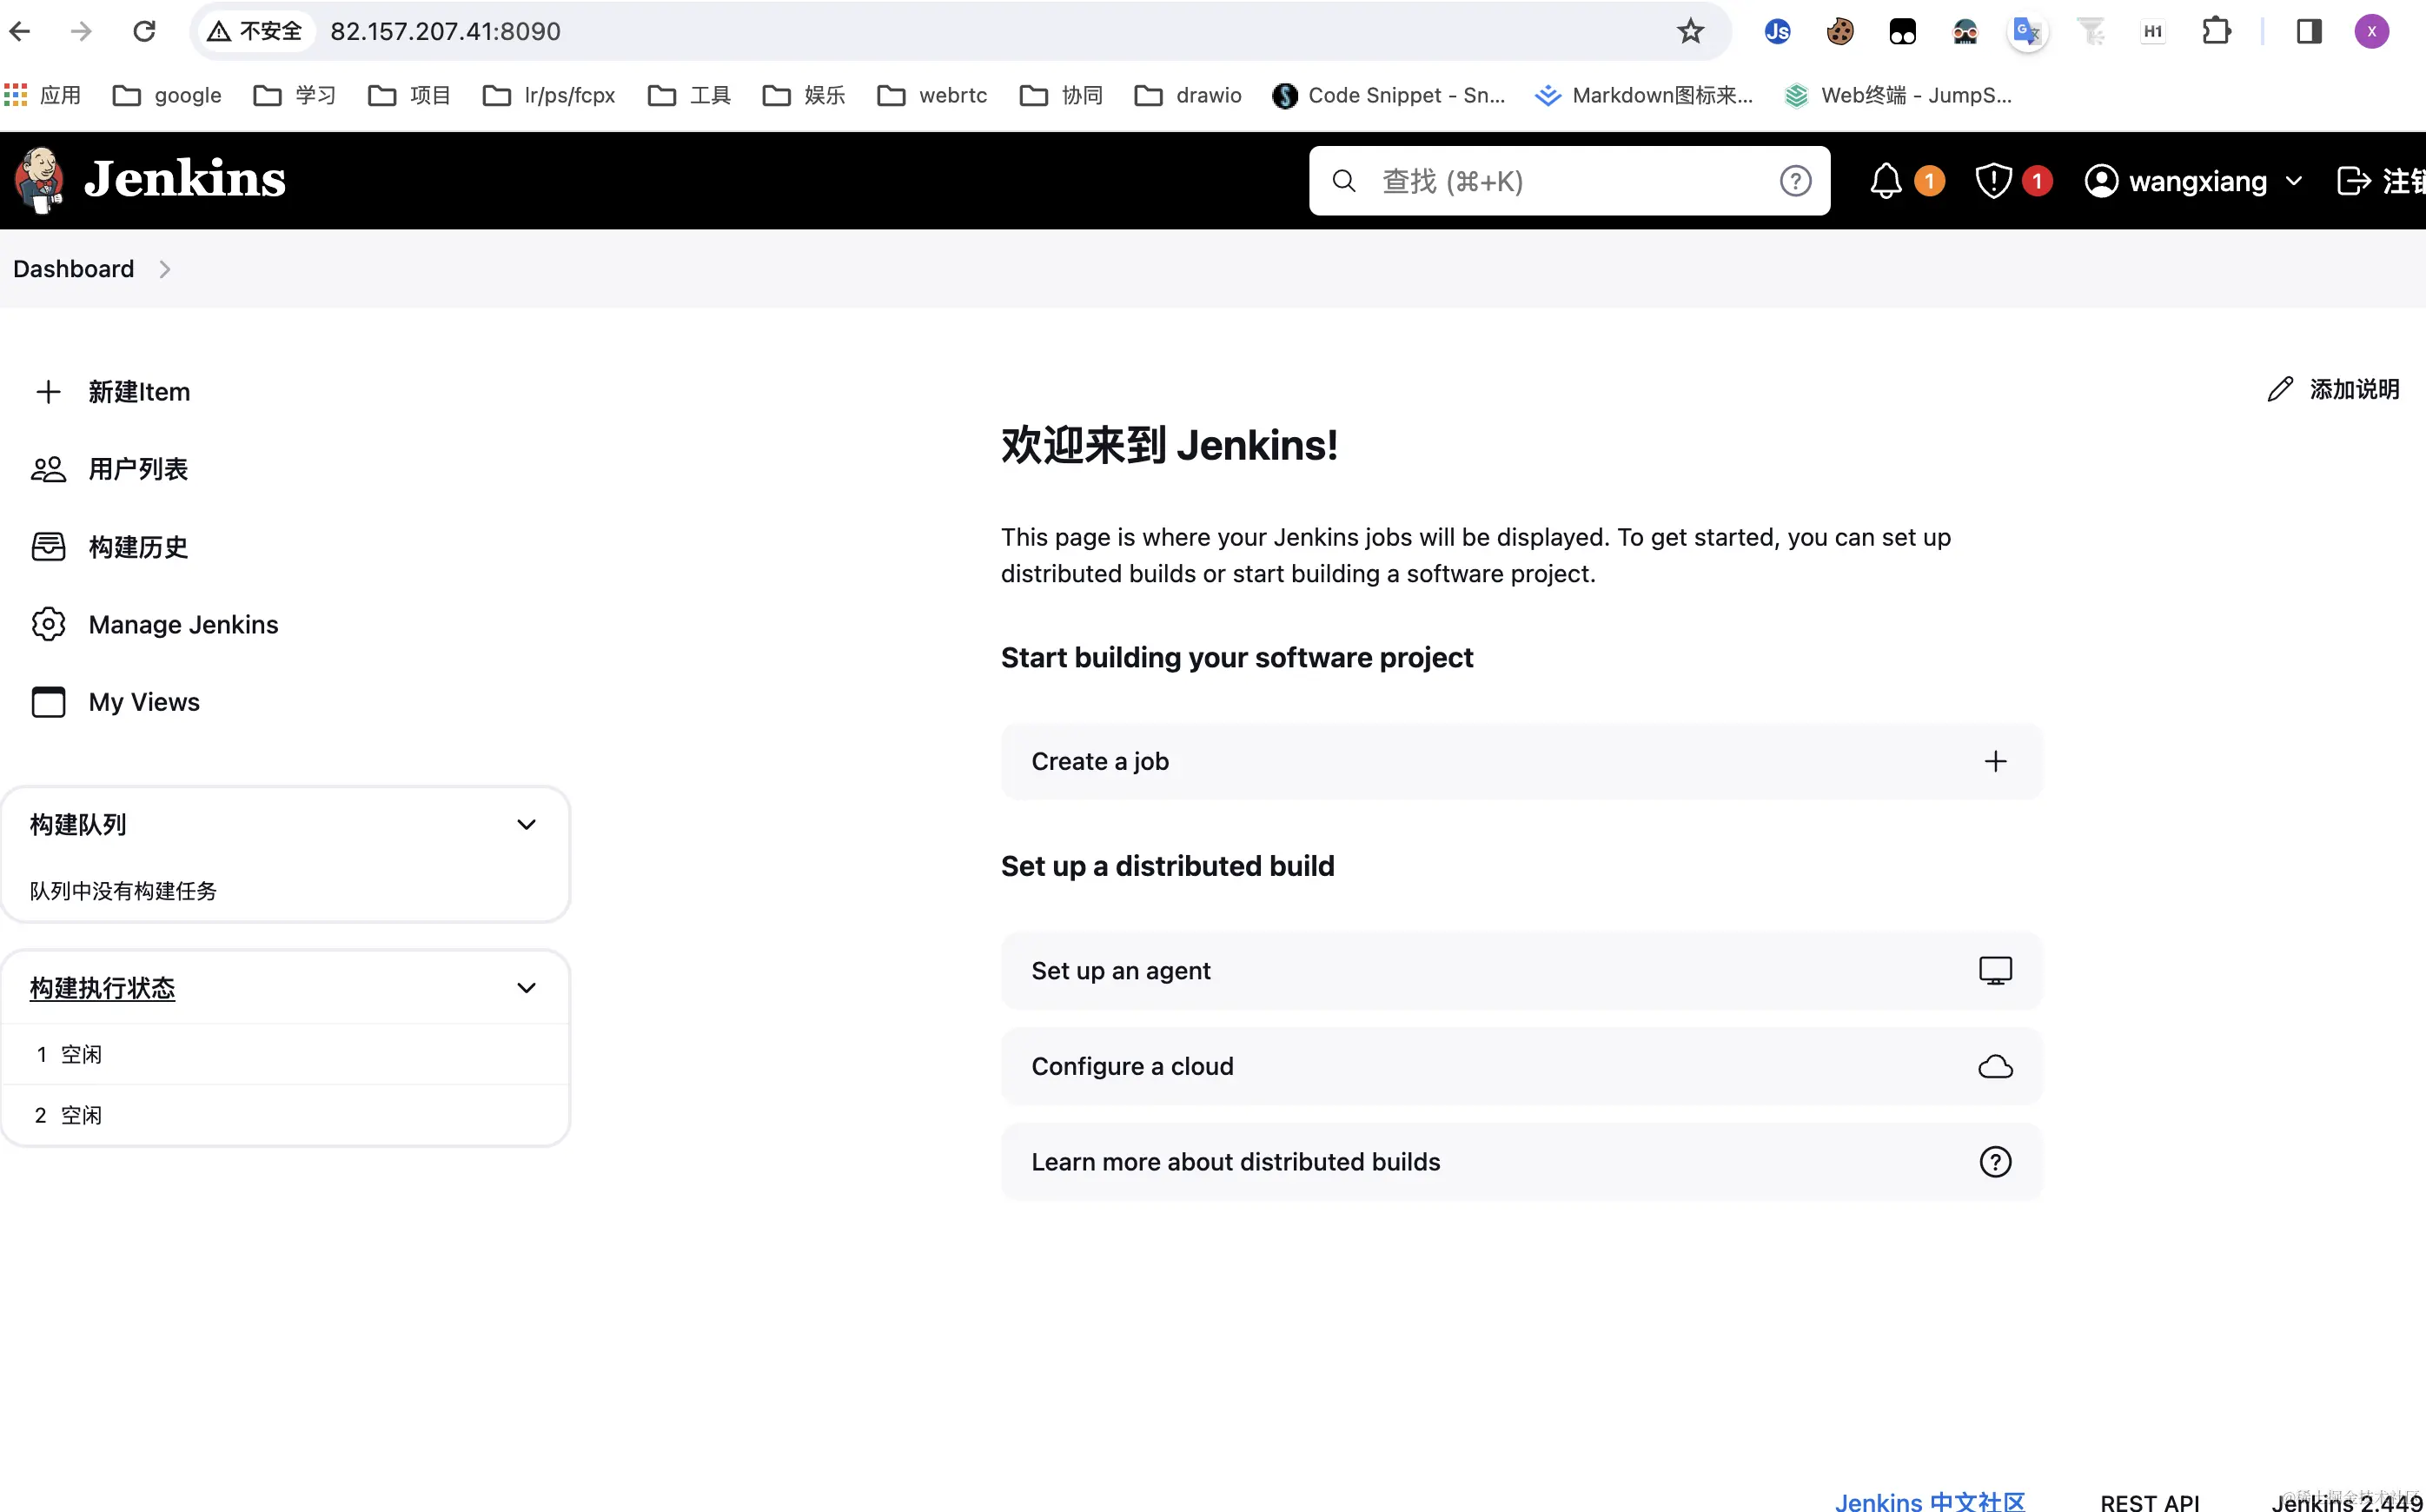Click the 添加说明 button
This screenshot has width=2426, height=1512.
tap(2333, 389)
